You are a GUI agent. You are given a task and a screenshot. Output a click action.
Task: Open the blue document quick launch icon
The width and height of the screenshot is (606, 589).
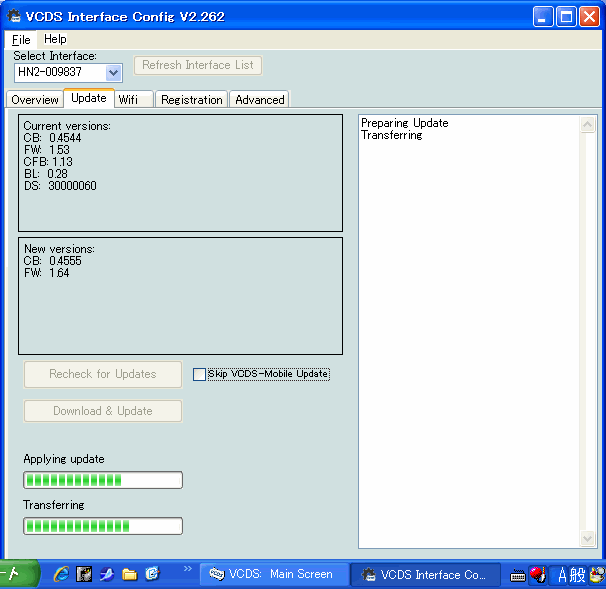(152, 574)
